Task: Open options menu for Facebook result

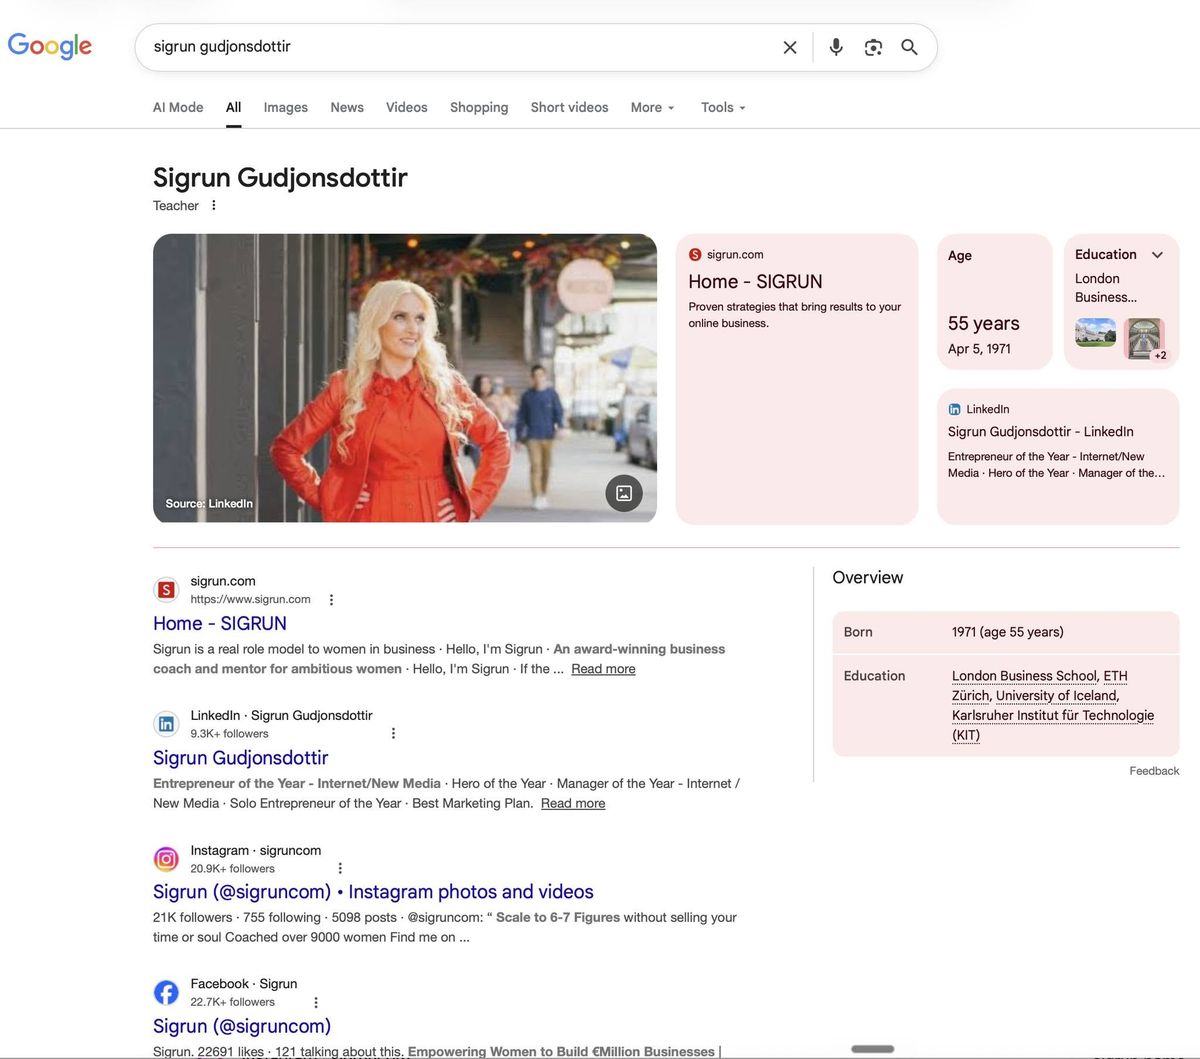Action: pos(316,1002)
